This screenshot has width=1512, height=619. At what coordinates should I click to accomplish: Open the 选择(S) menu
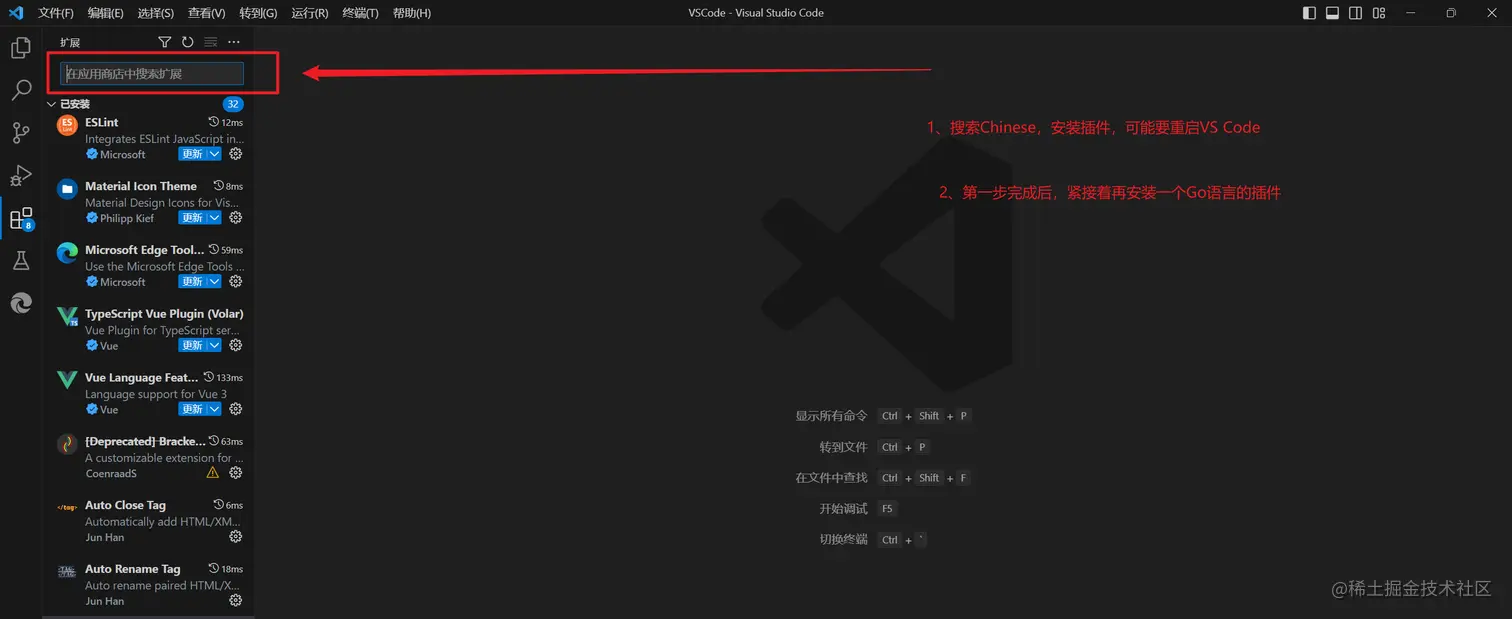156,13
